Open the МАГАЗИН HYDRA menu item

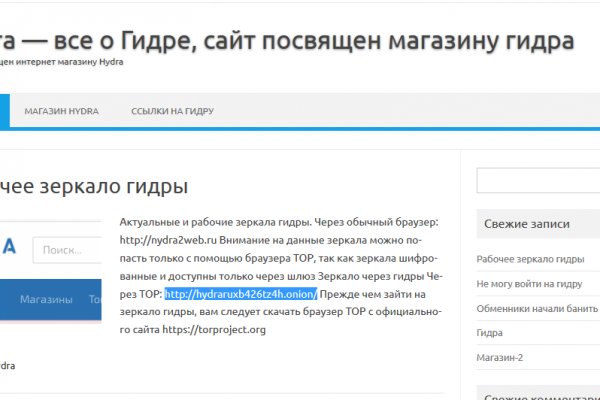tap(62, 111)
